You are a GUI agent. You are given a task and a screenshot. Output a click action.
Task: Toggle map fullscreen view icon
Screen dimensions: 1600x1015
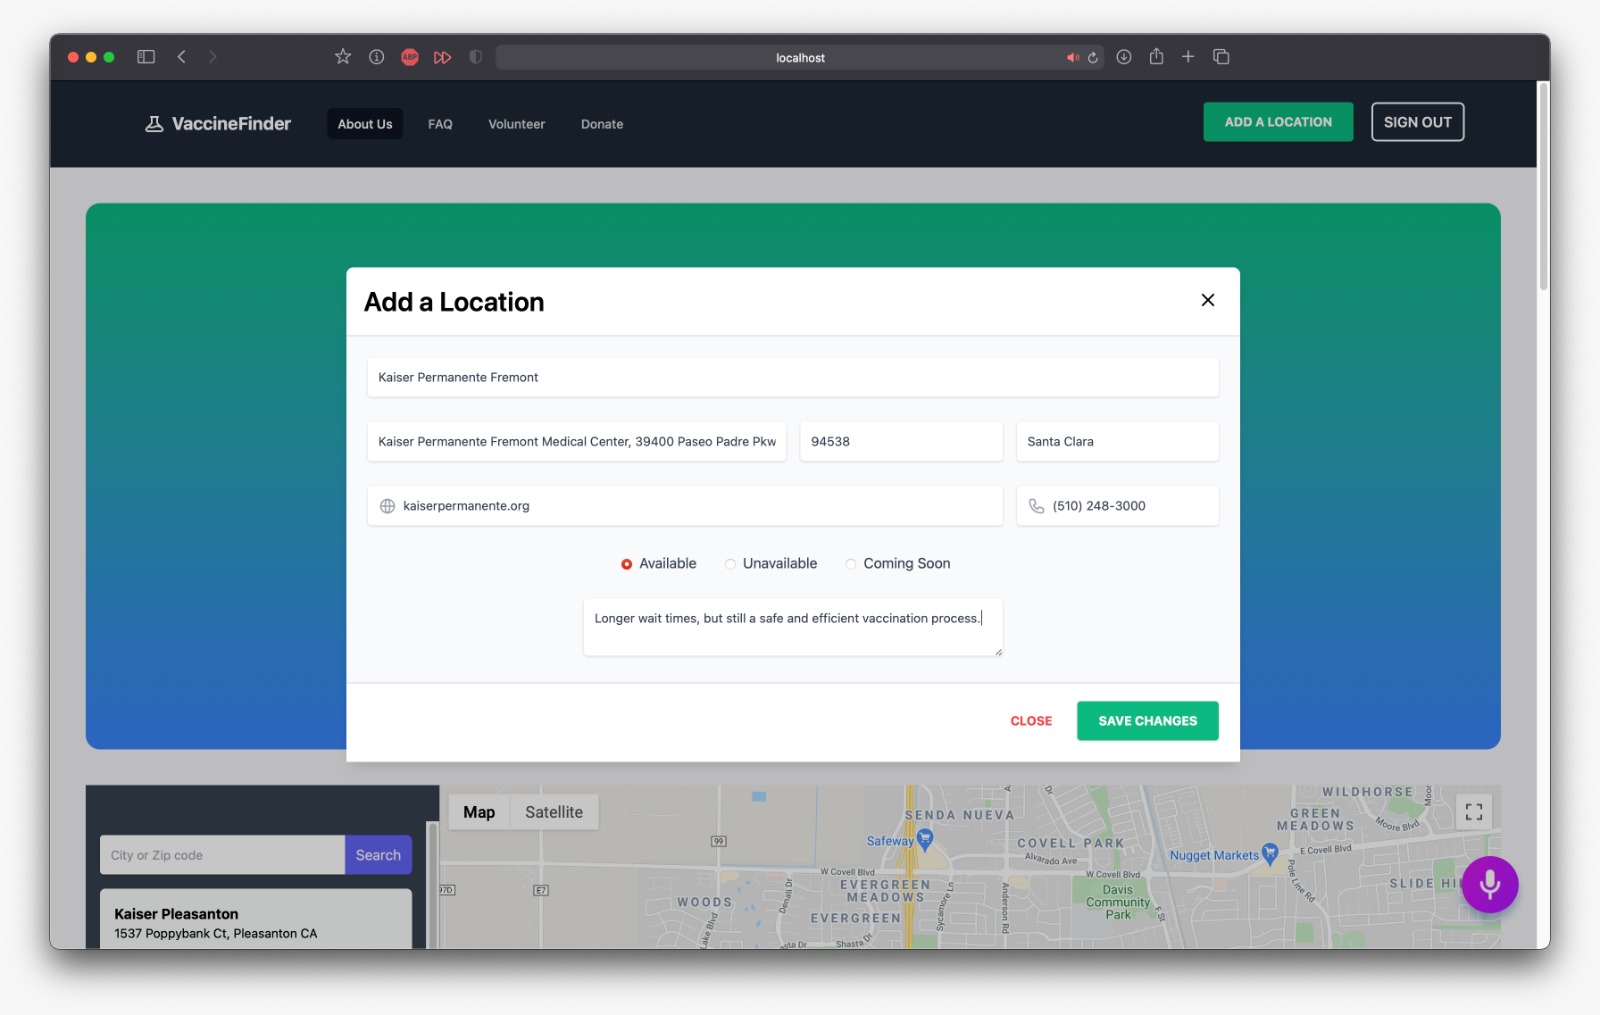click(1474, 812)
